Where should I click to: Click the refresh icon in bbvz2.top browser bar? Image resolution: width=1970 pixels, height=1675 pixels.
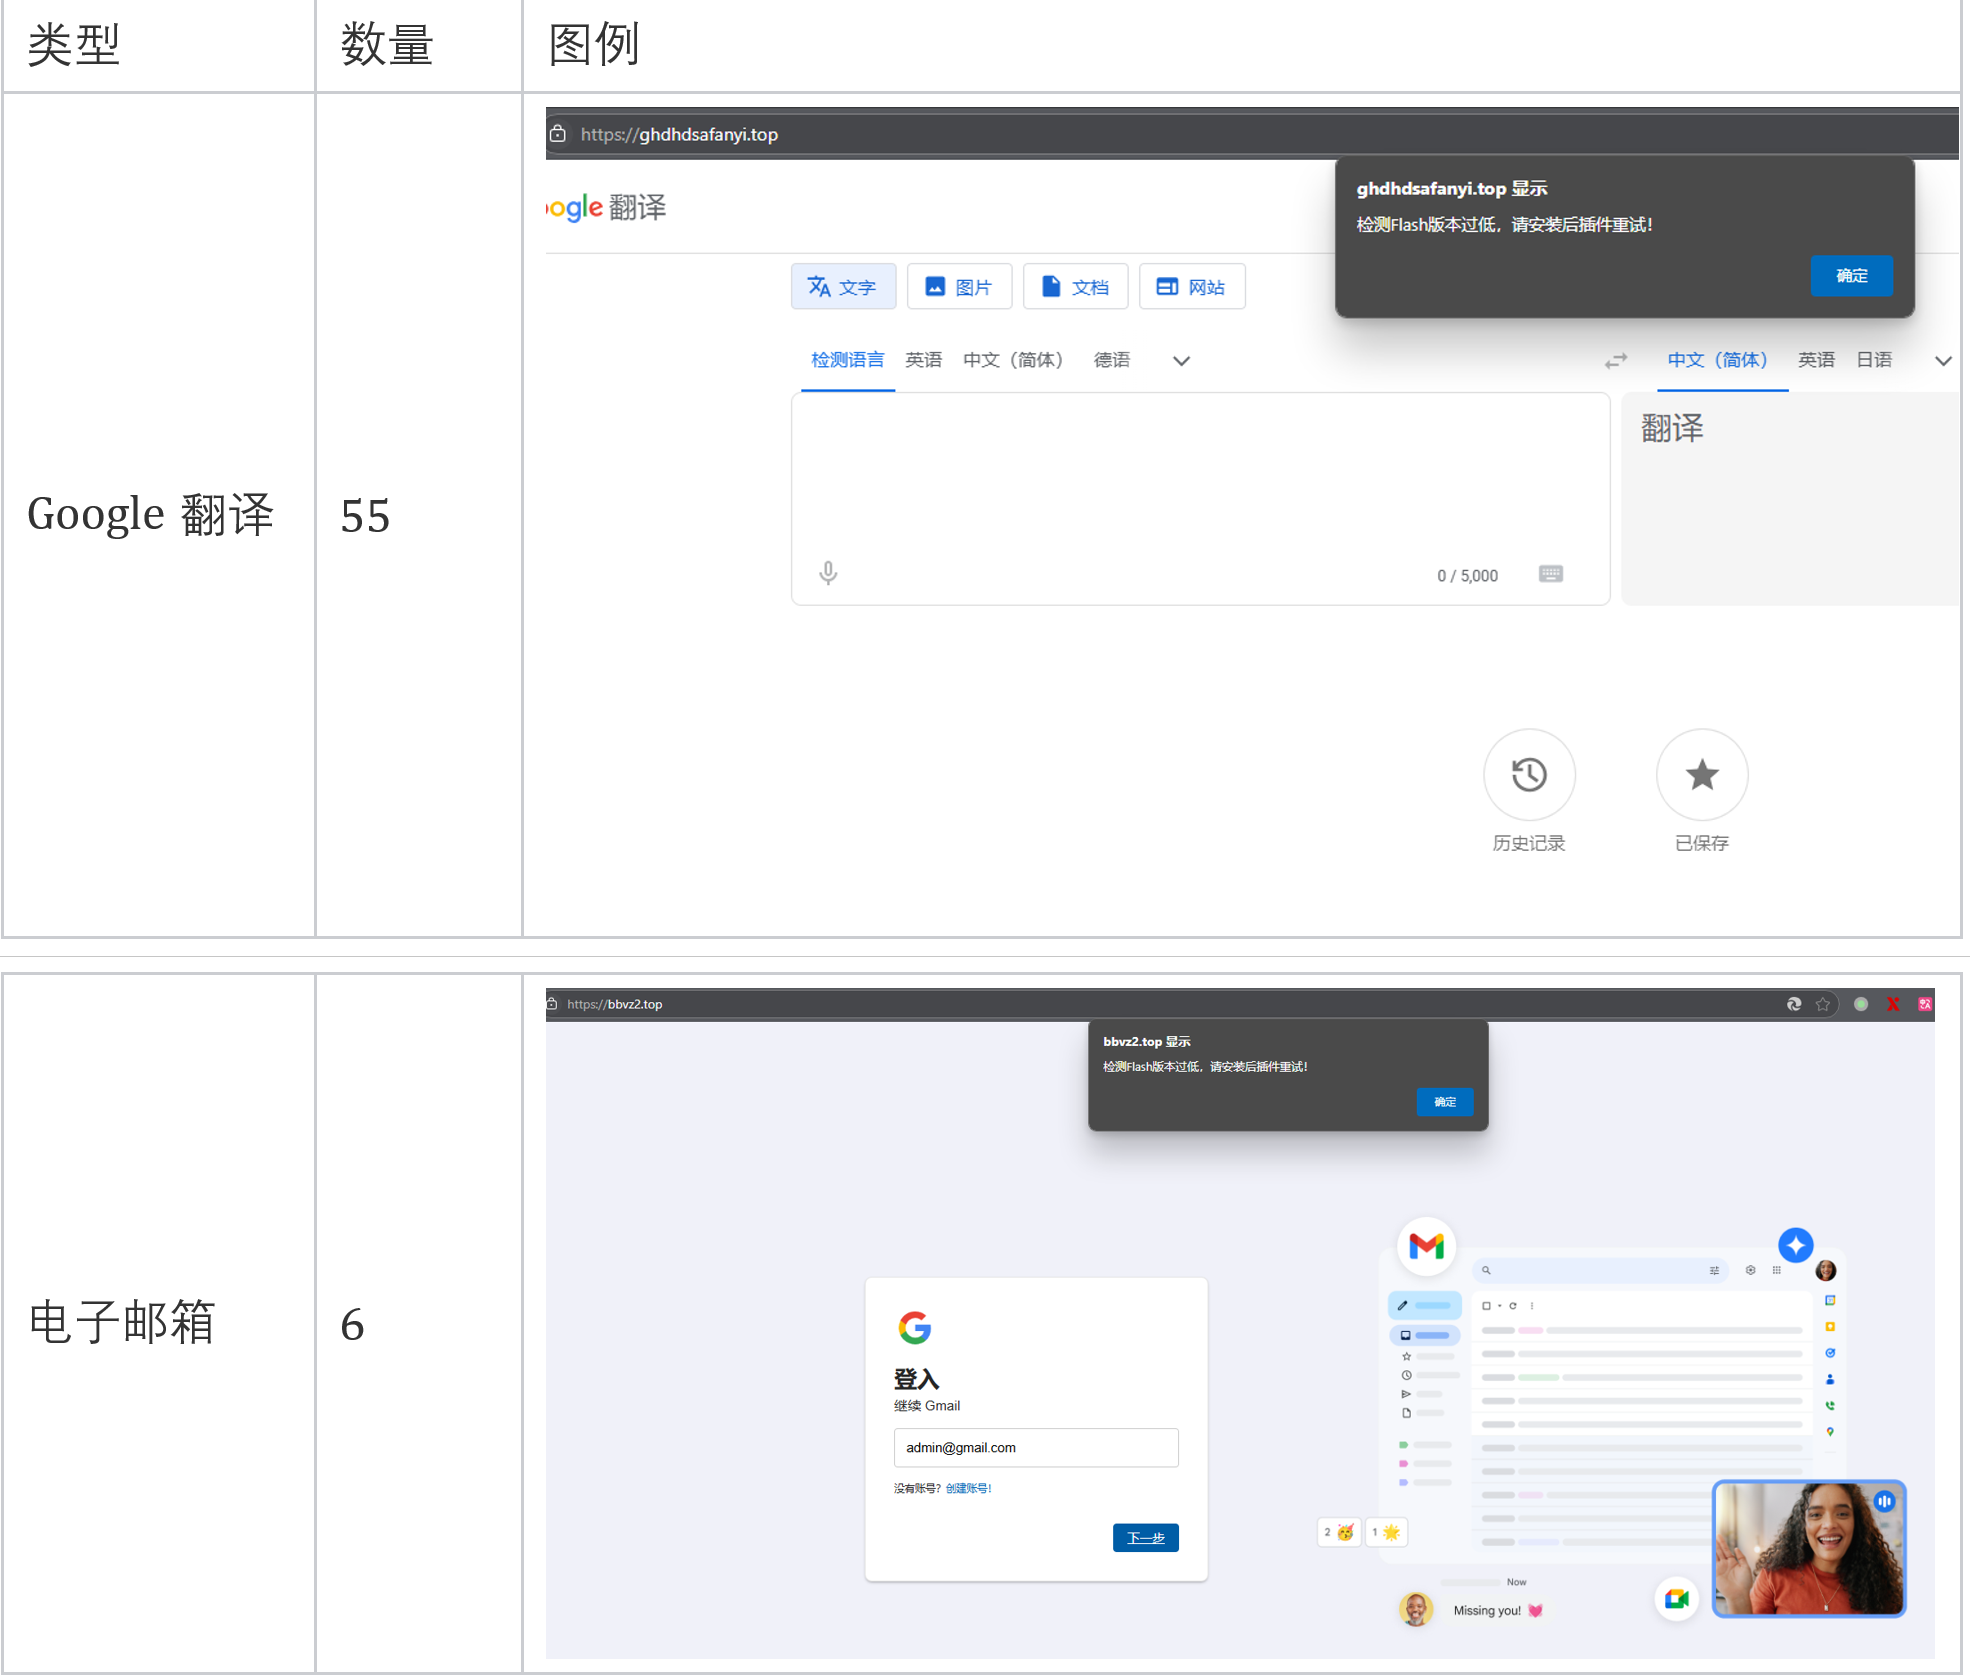tap(1794, 1004)
